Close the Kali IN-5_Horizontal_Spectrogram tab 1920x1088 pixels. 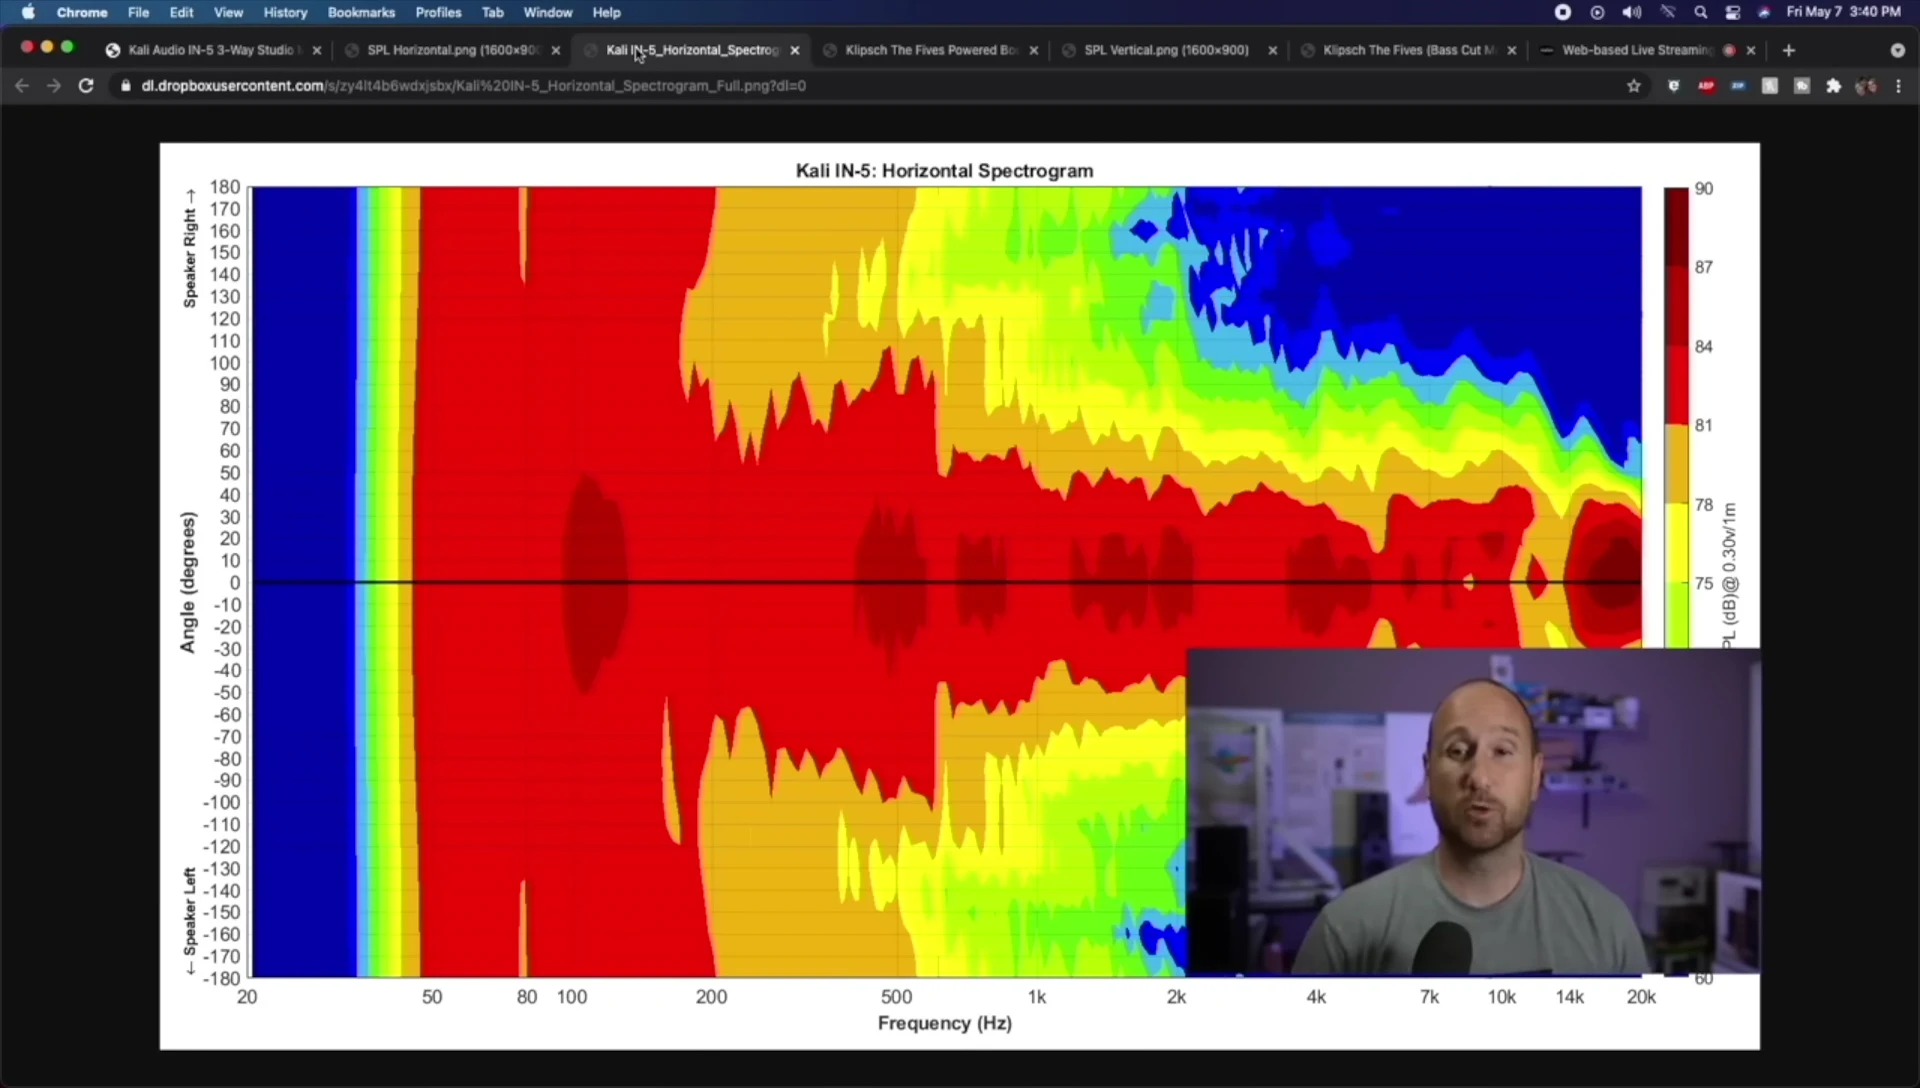(795, 50)
